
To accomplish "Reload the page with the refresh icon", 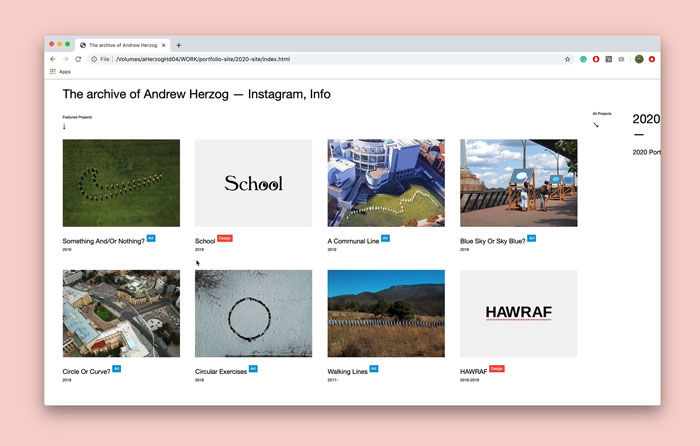I will pyautogui.click(x=78, y=59).
